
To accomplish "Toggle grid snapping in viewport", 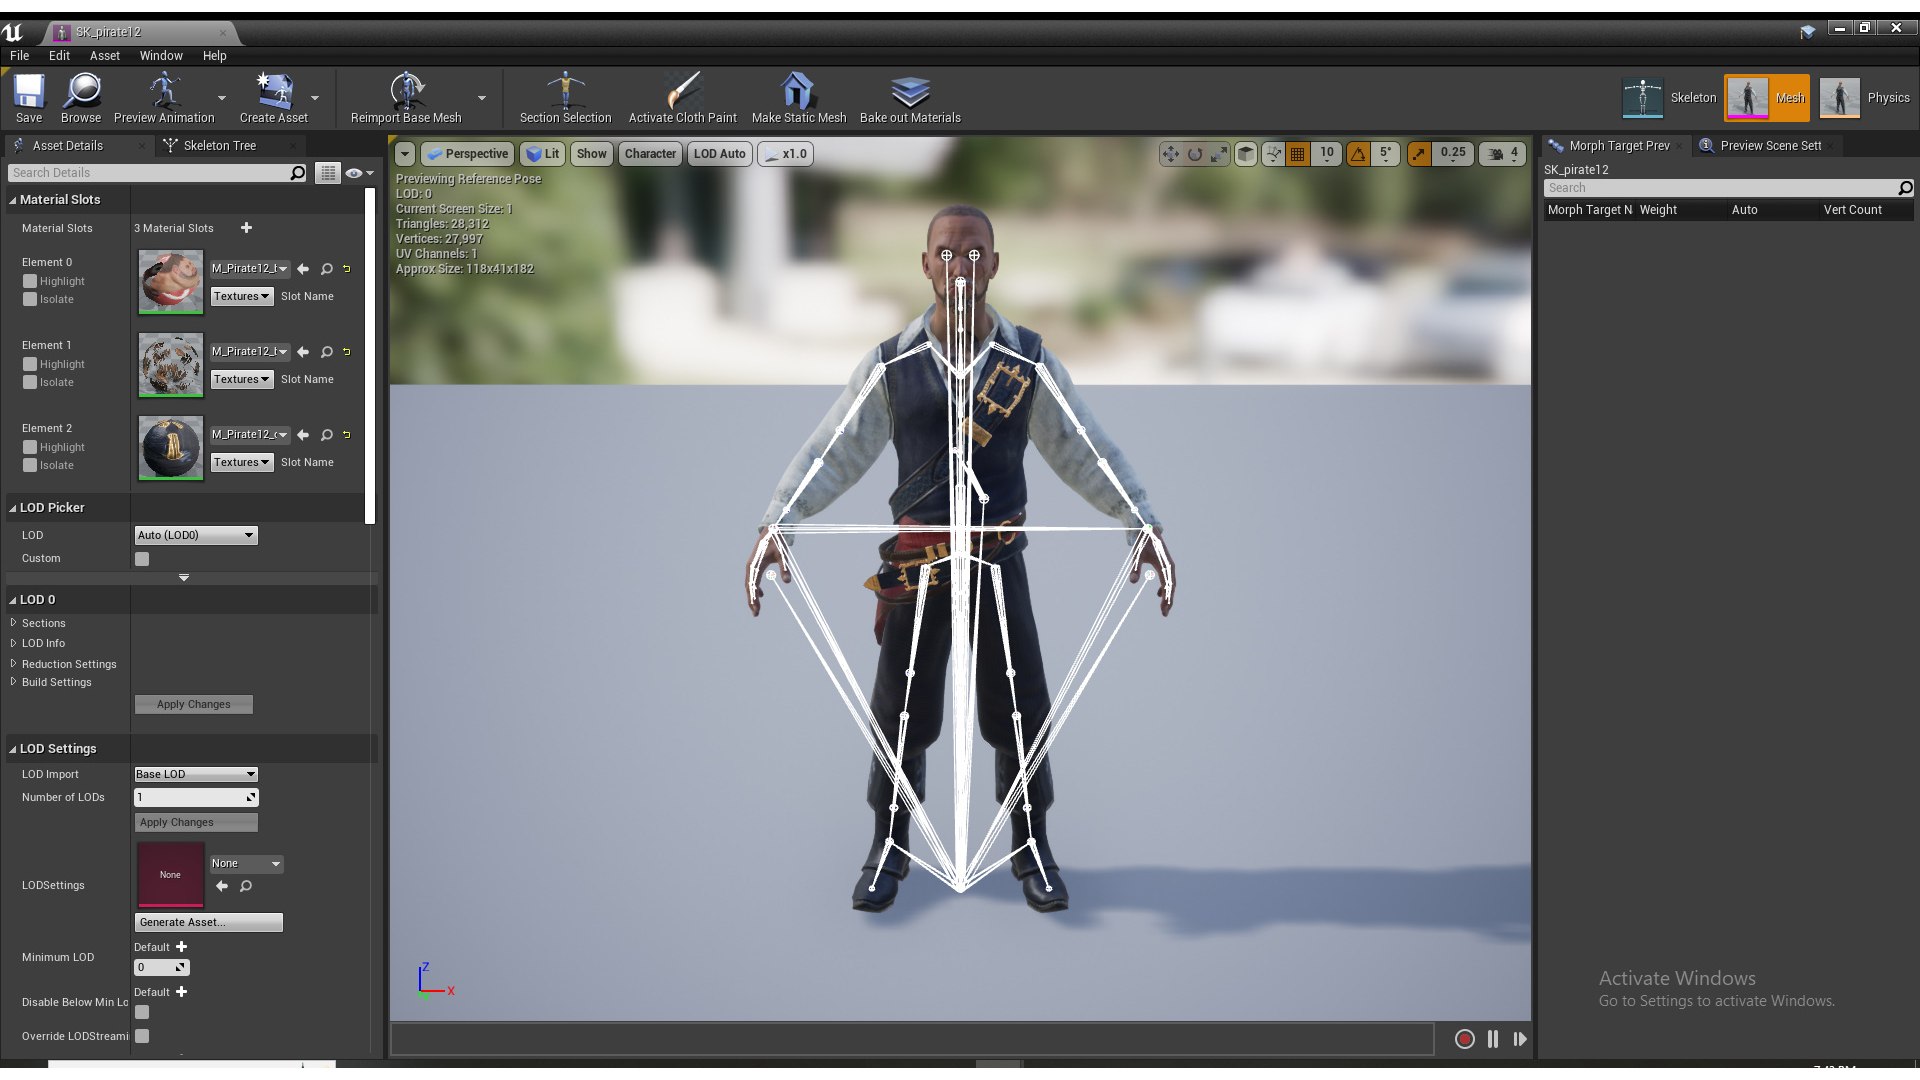I will 1298,154.
